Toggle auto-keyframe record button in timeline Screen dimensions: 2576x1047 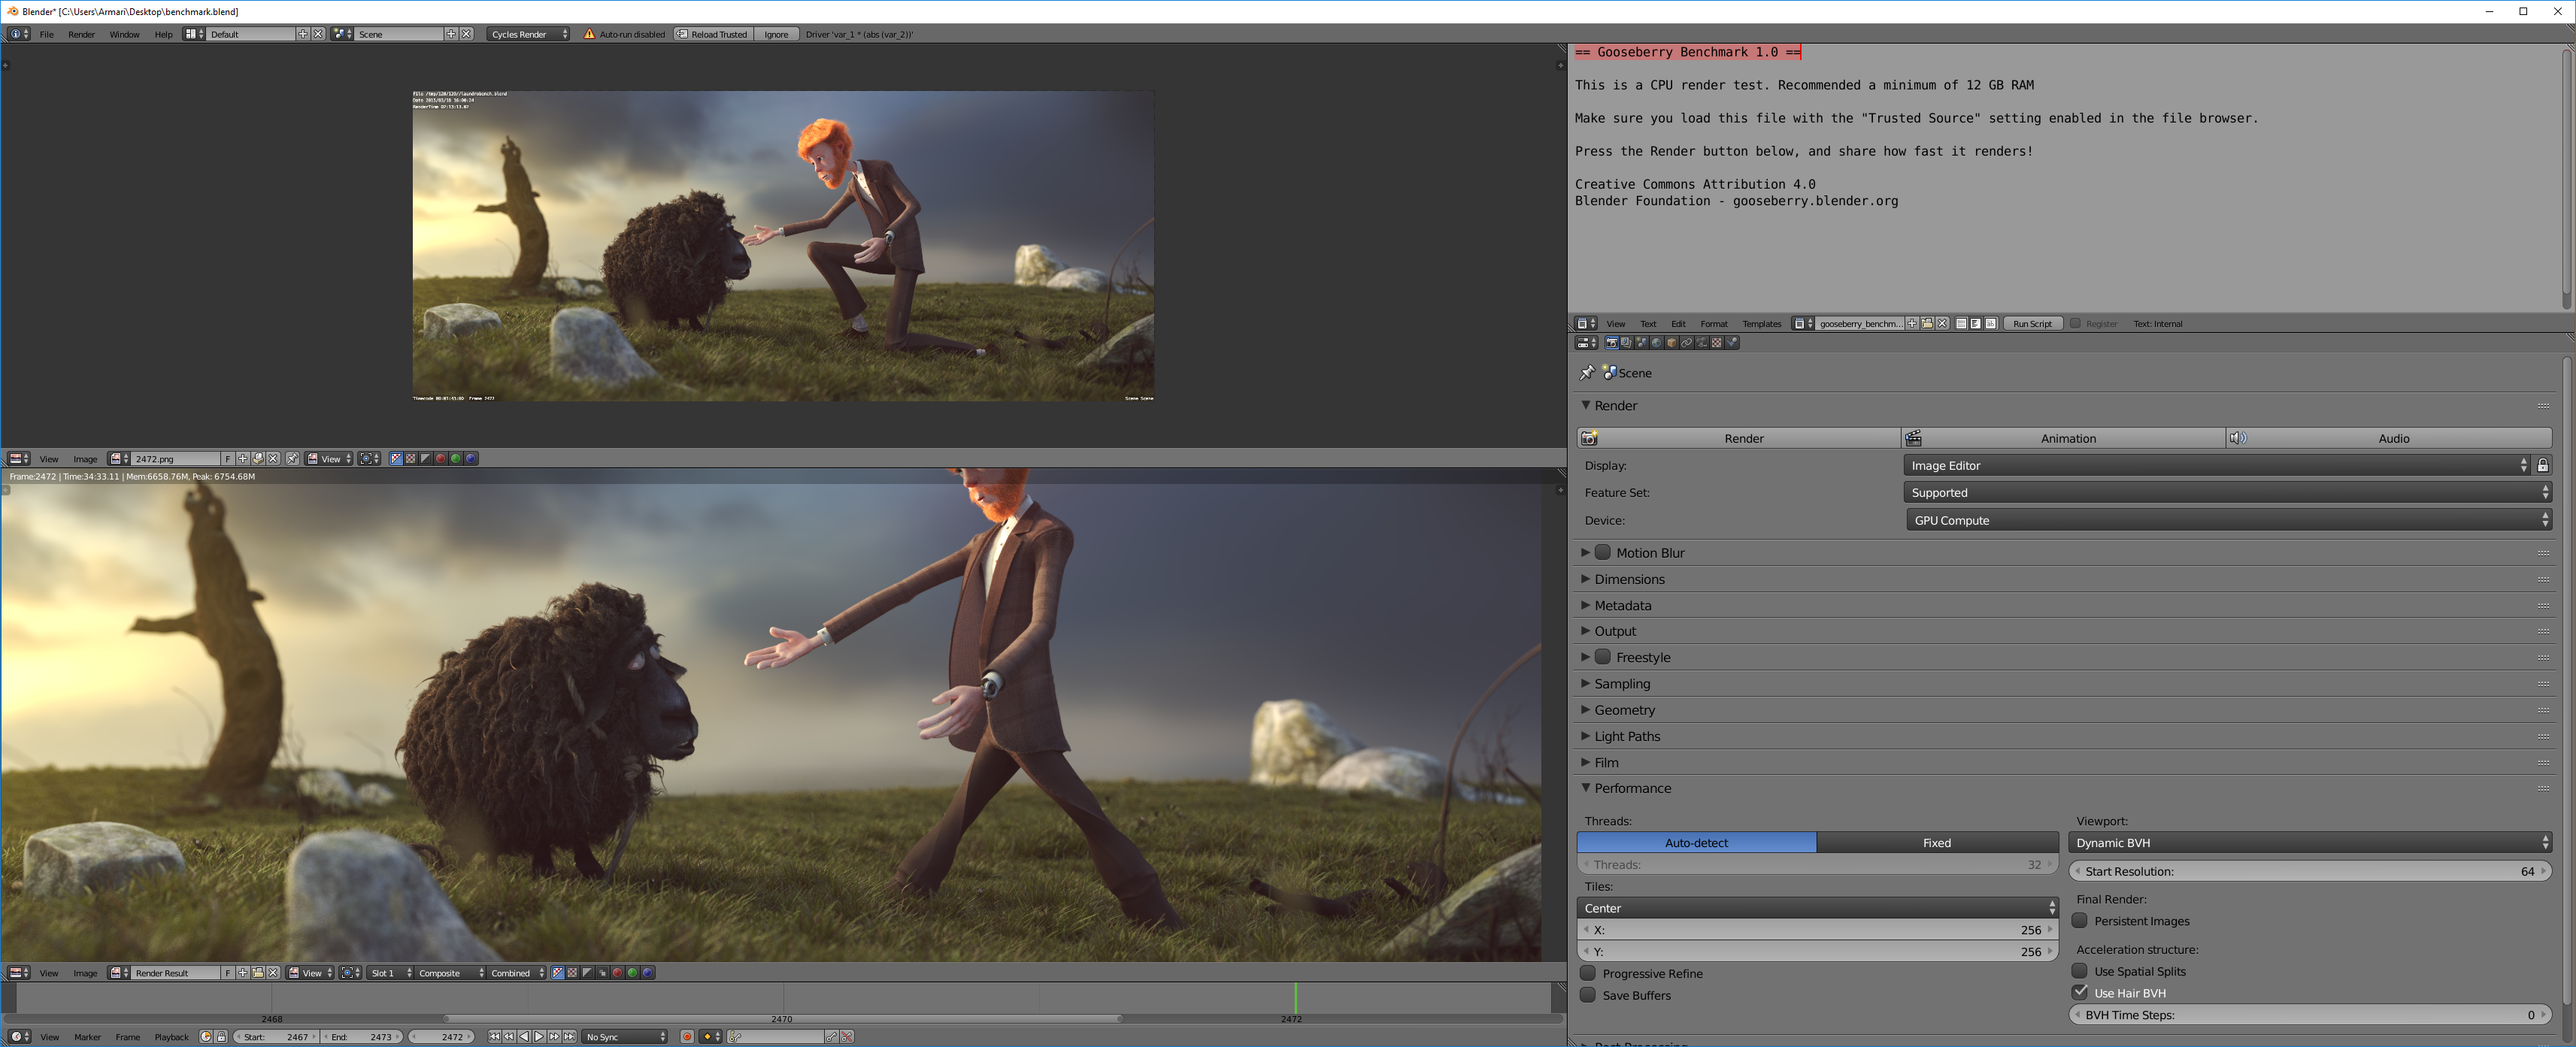(x=687, y=1037)
